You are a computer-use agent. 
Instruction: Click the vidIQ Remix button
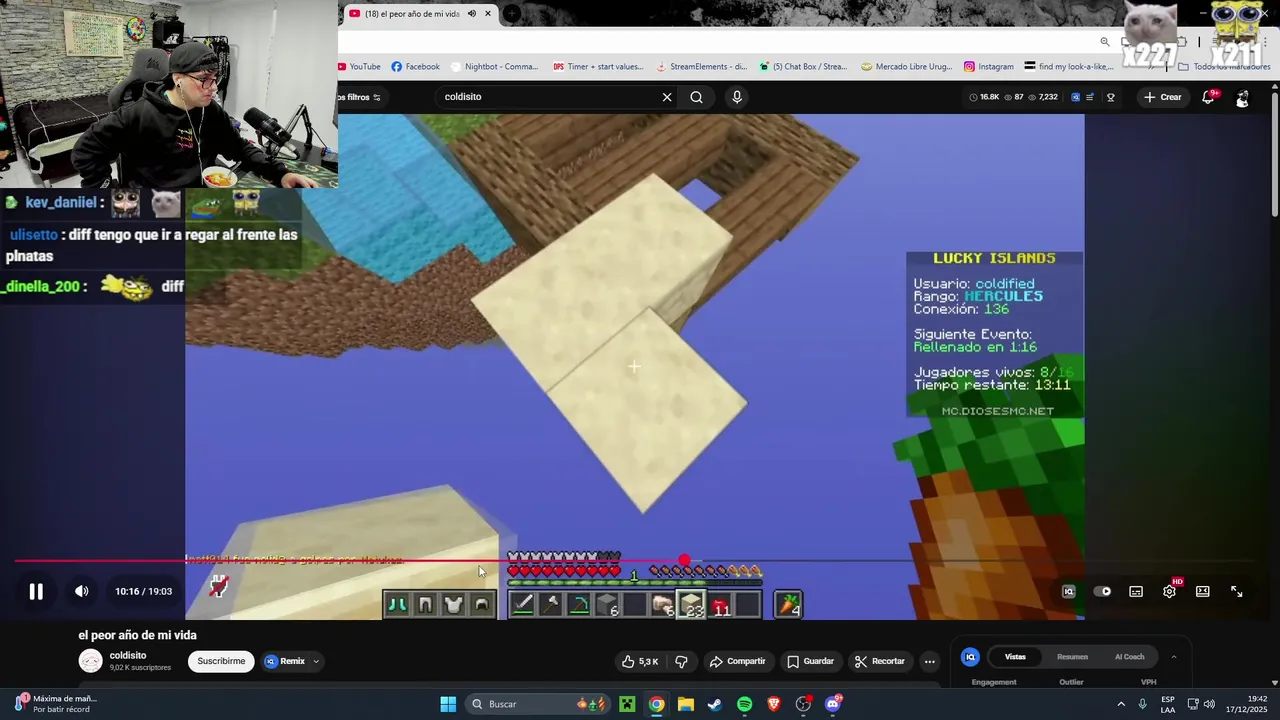click(285, 661)
